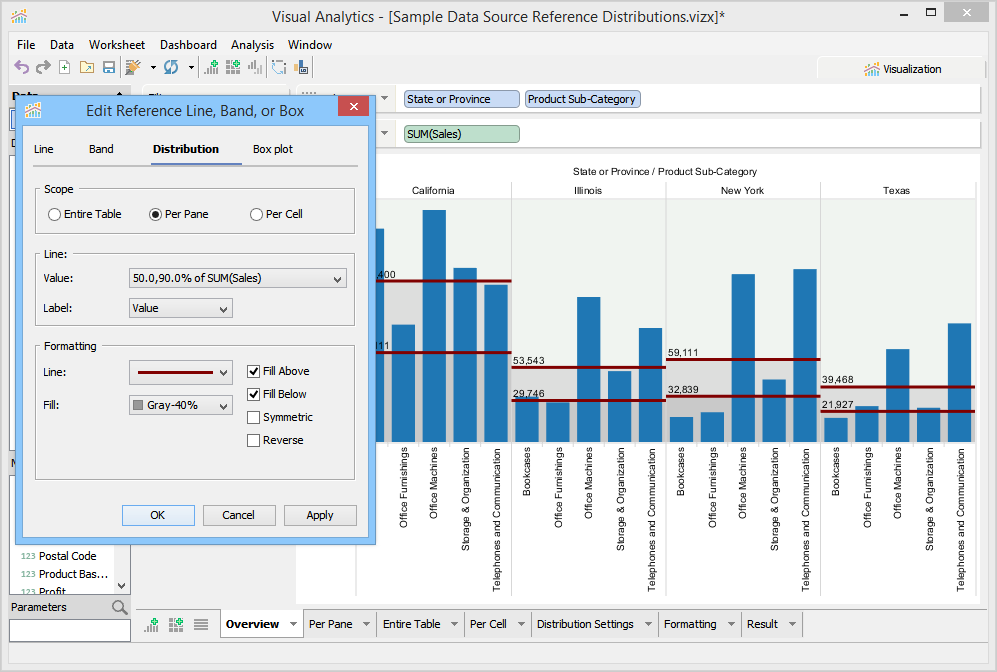Open the Gray-40% fill color picker
The height and width of the screenshot is (672, 997).
(x=181, y=405)
